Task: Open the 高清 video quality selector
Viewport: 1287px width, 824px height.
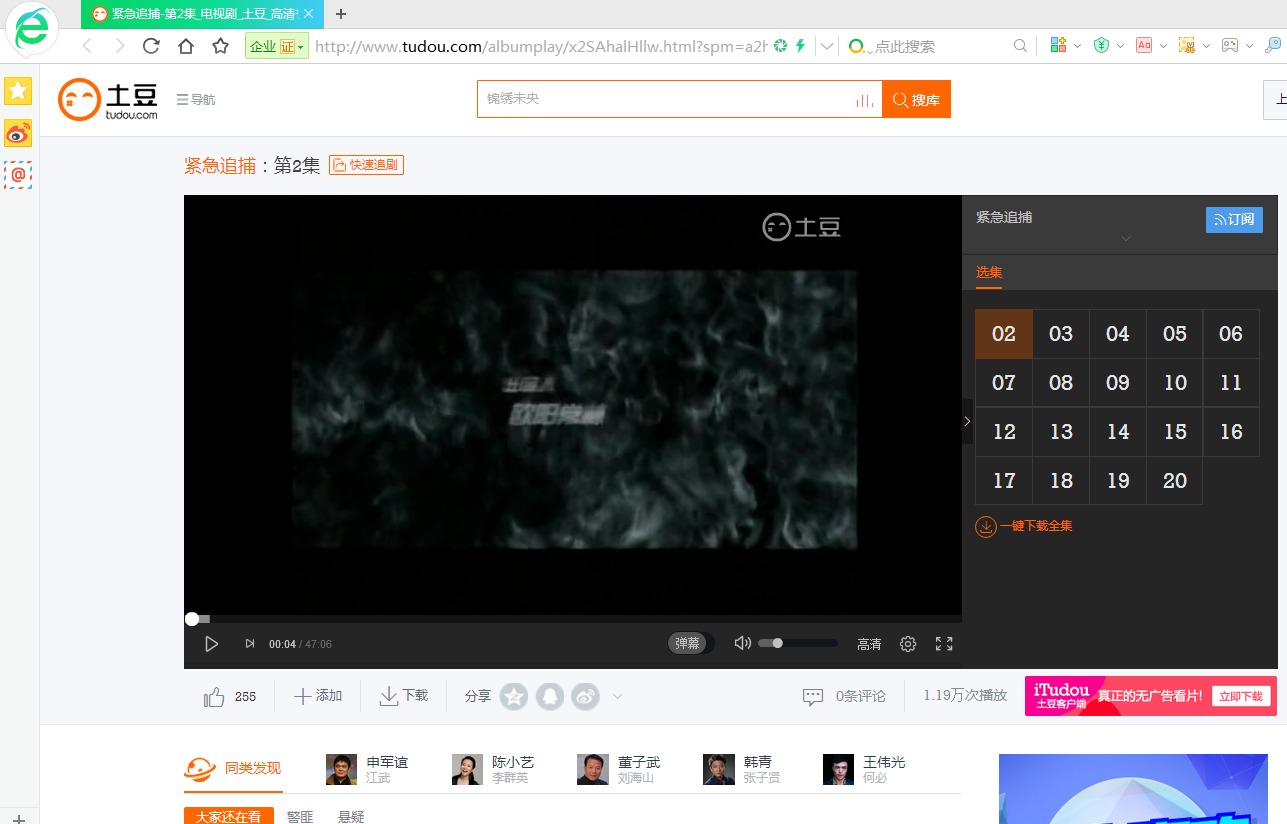Action: point(869,644)
